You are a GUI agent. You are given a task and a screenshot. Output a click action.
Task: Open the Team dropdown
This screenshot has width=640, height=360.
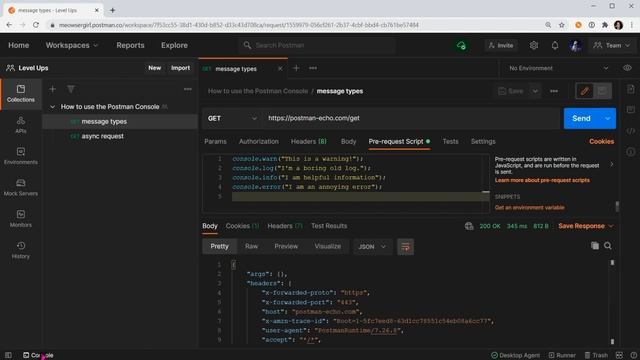click(x=611, y=45)
